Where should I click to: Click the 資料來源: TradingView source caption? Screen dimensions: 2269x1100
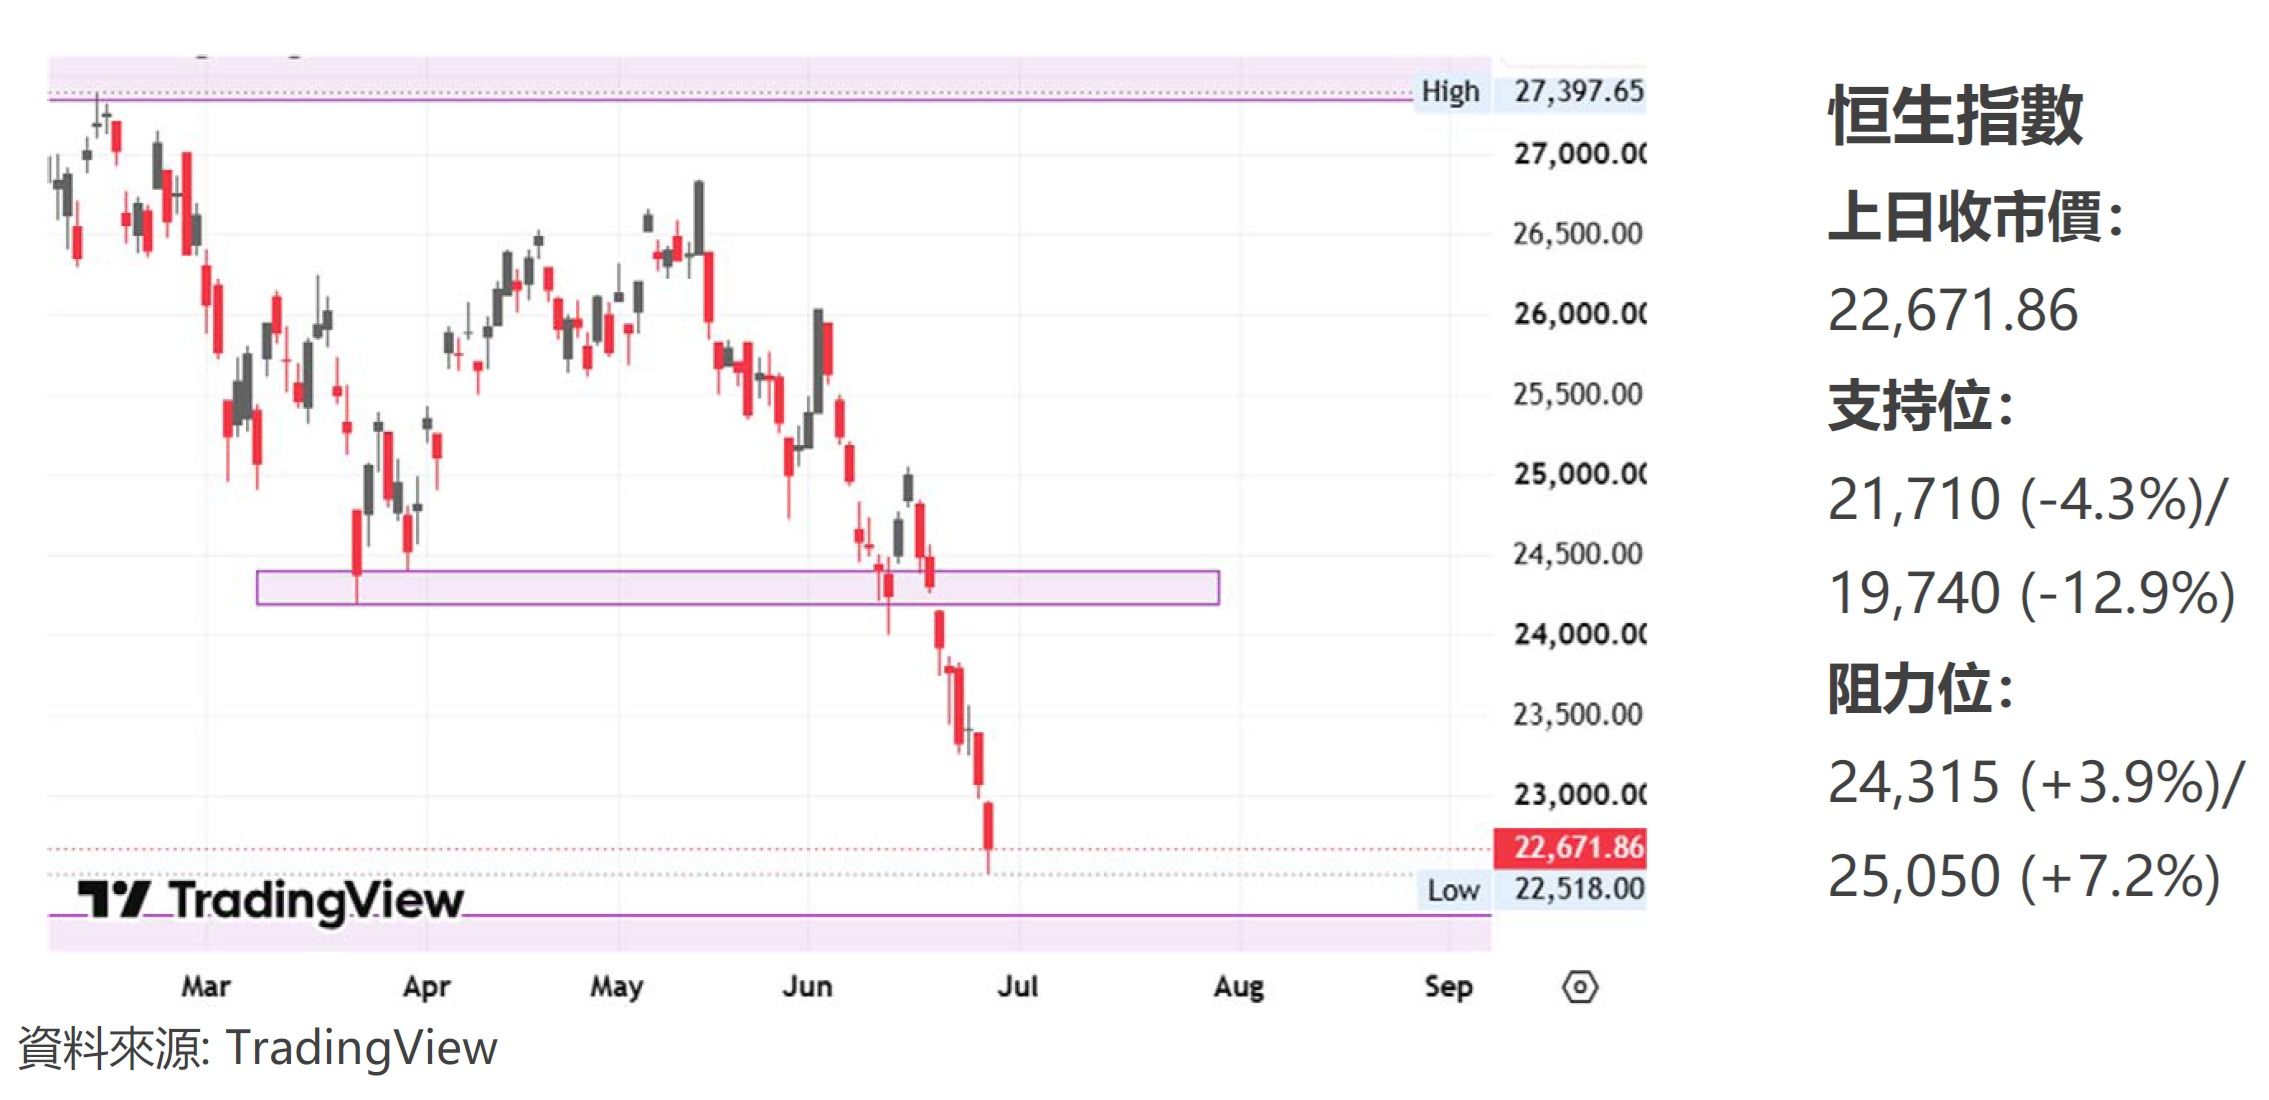pyautogui.click(x=258, y=1048)
